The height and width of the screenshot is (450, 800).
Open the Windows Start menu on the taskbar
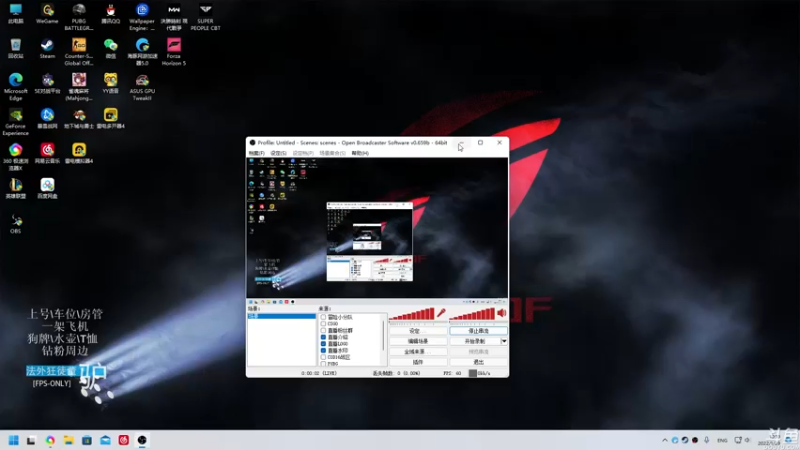tap(14, 440)
